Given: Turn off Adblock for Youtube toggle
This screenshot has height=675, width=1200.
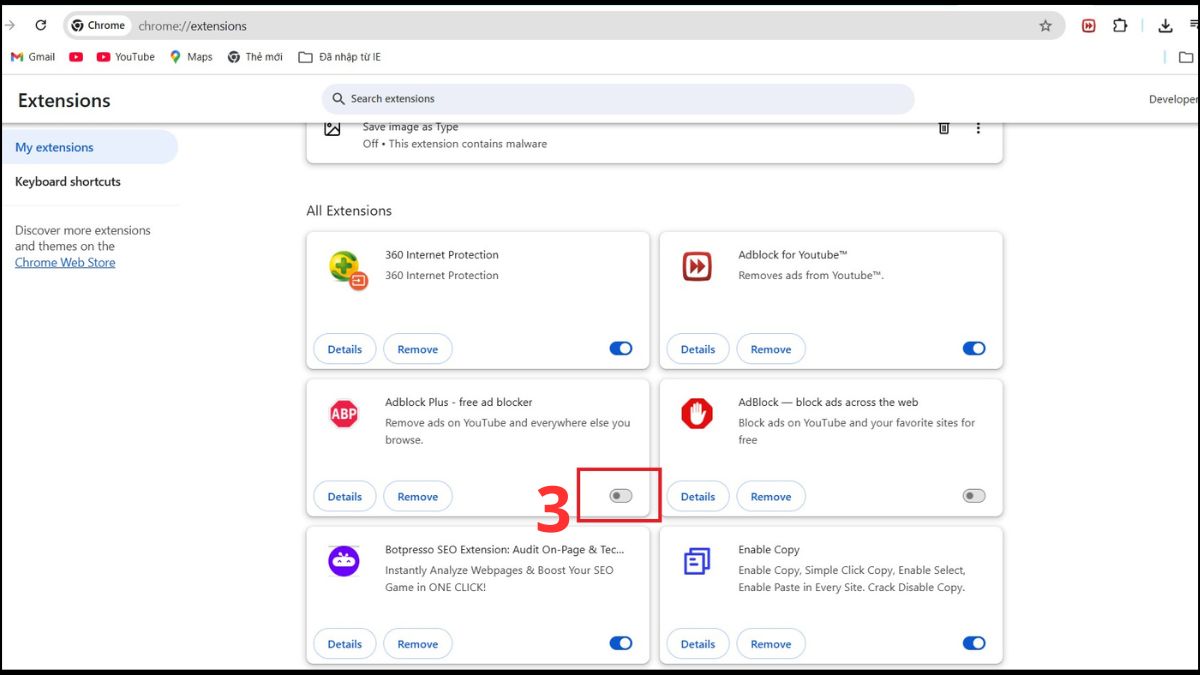Looking at the screenshot, I should (974, 349).
